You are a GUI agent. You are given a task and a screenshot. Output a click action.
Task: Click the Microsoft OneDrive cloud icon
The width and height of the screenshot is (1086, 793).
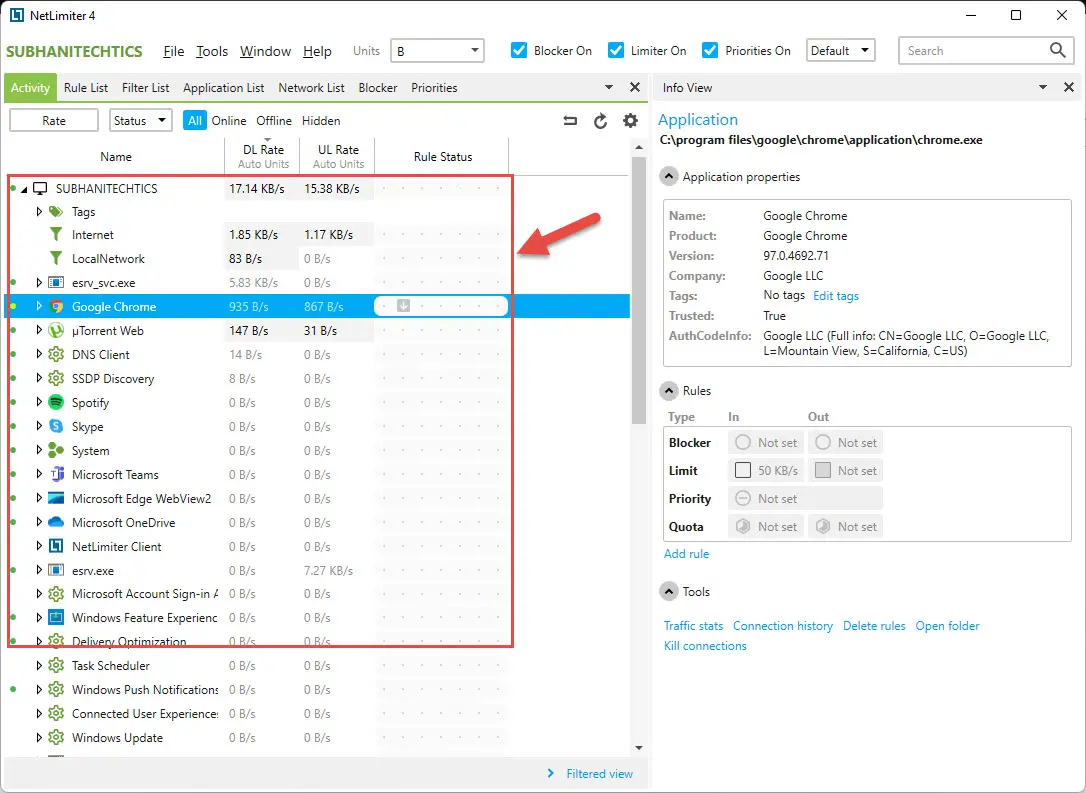click(x=56, y=522)
